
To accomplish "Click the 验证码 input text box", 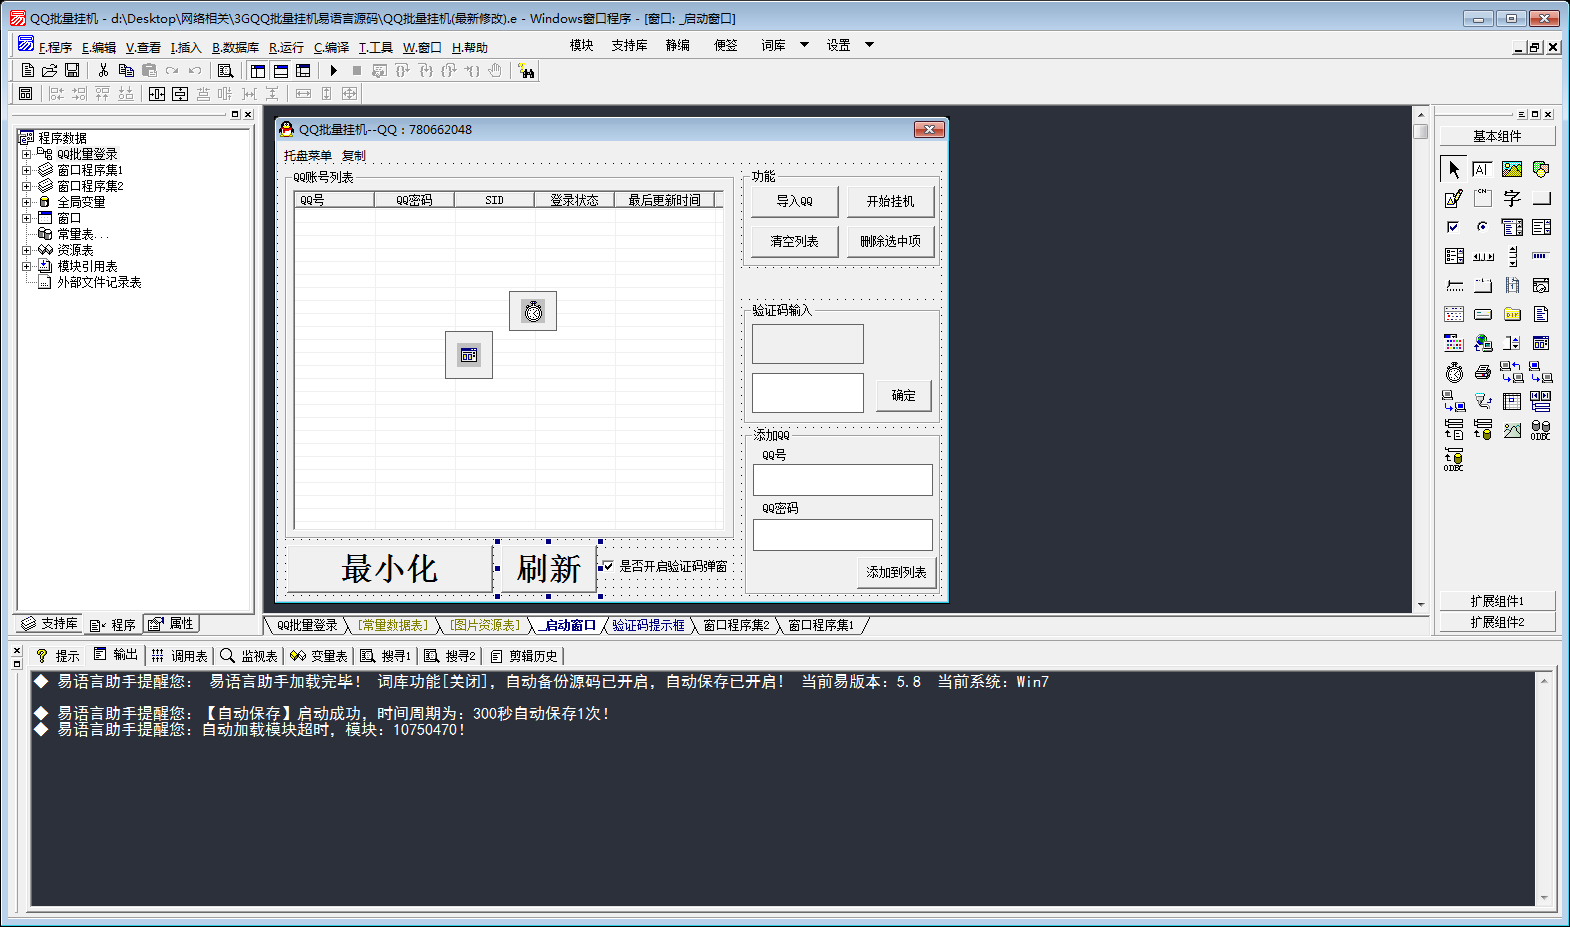I will pyautogui.click(x=808, y=393).
